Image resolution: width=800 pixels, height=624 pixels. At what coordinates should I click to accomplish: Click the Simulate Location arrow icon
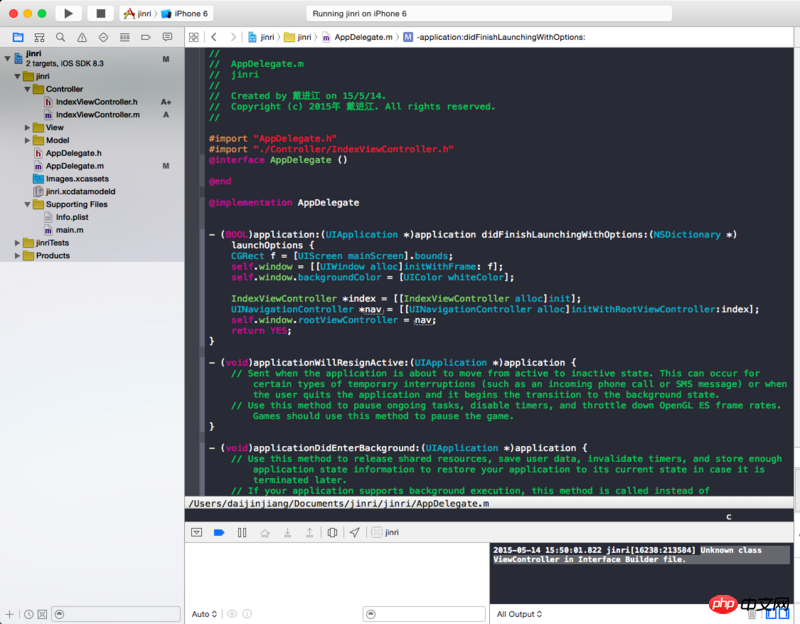tap(354, 533)
